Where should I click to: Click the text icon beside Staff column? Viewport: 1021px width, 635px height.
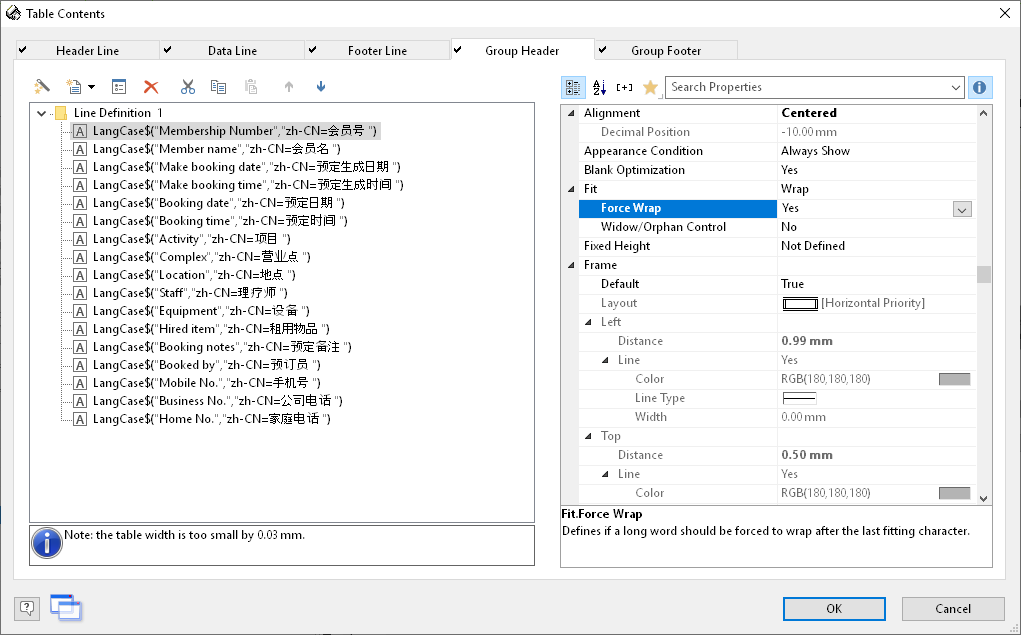(80, 293)
